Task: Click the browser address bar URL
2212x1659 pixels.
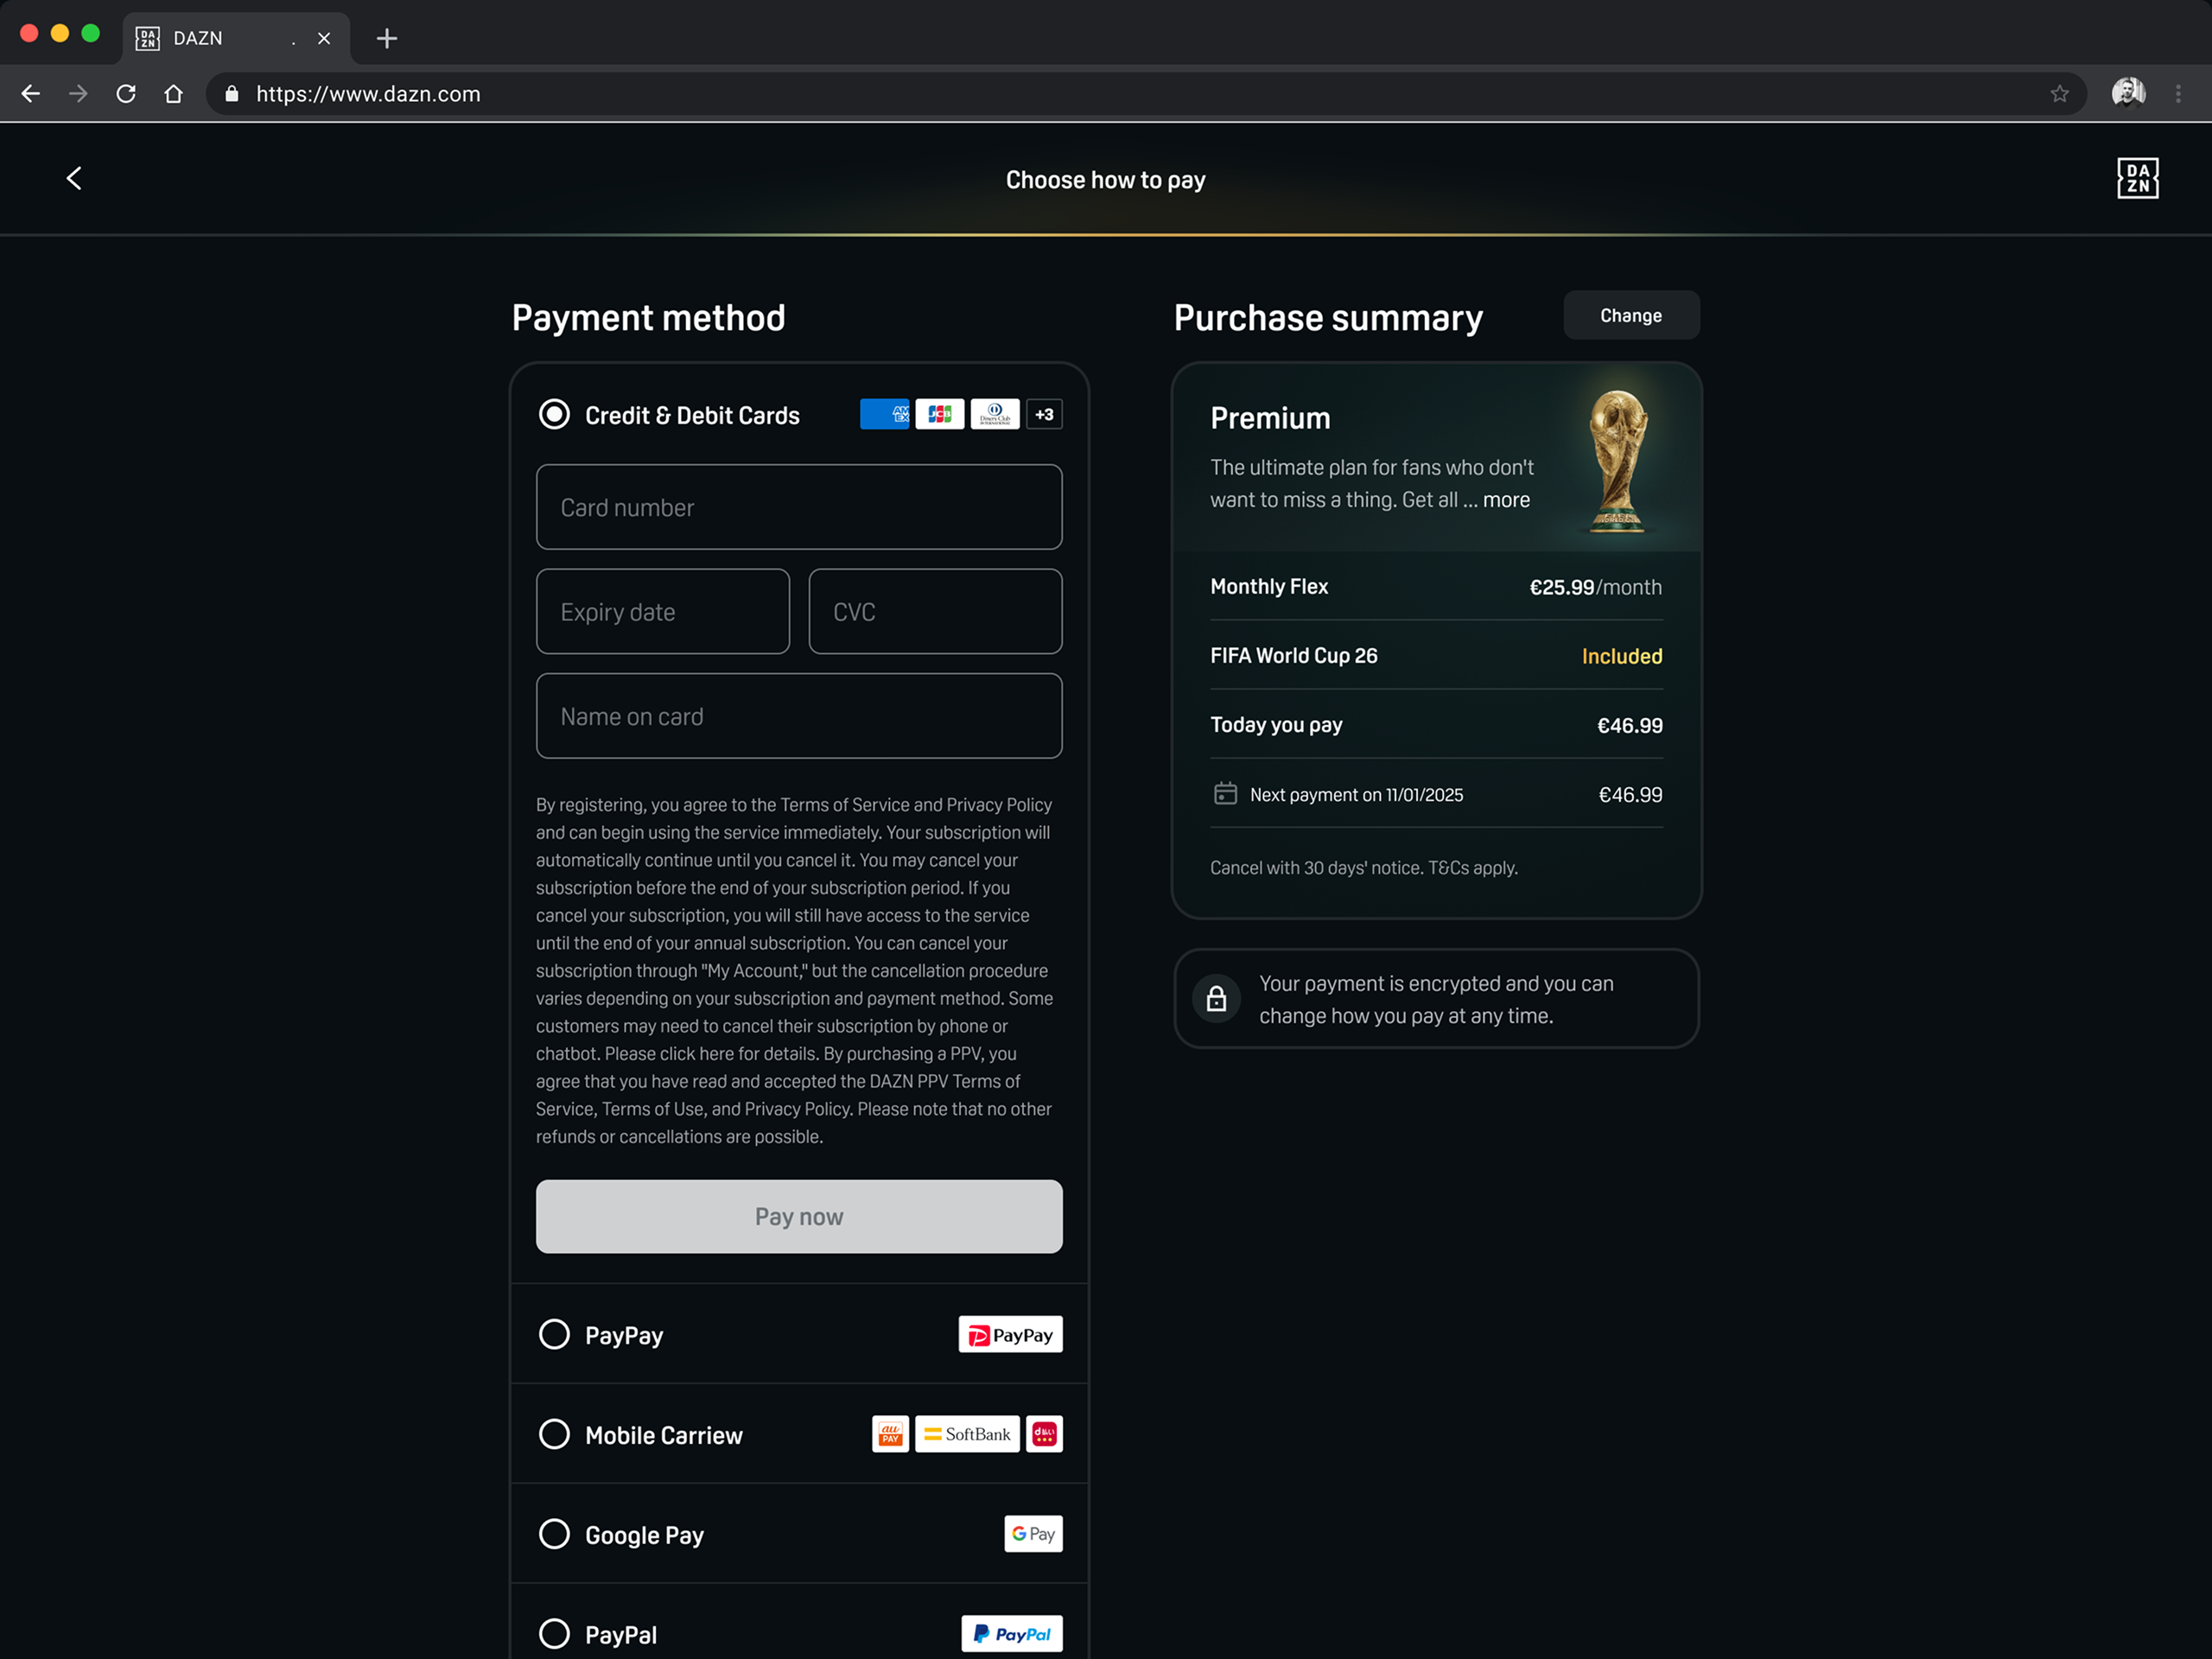Action: 368,94
